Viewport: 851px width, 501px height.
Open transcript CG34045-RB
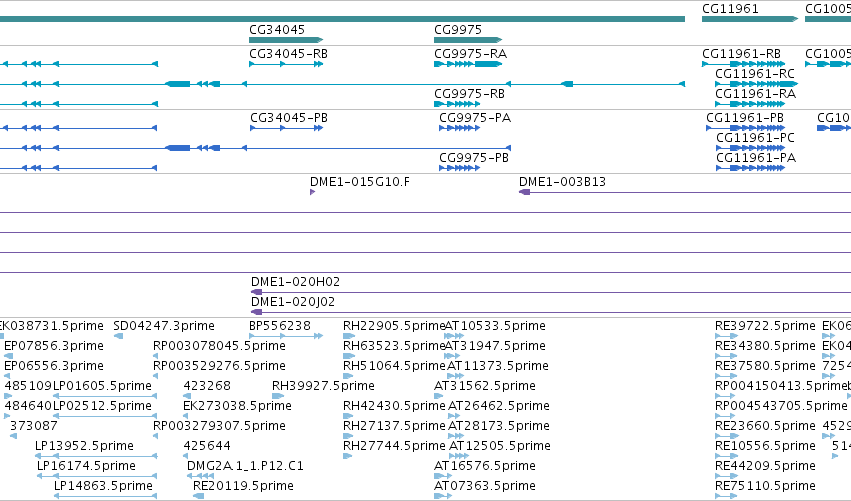click(288, 54)
